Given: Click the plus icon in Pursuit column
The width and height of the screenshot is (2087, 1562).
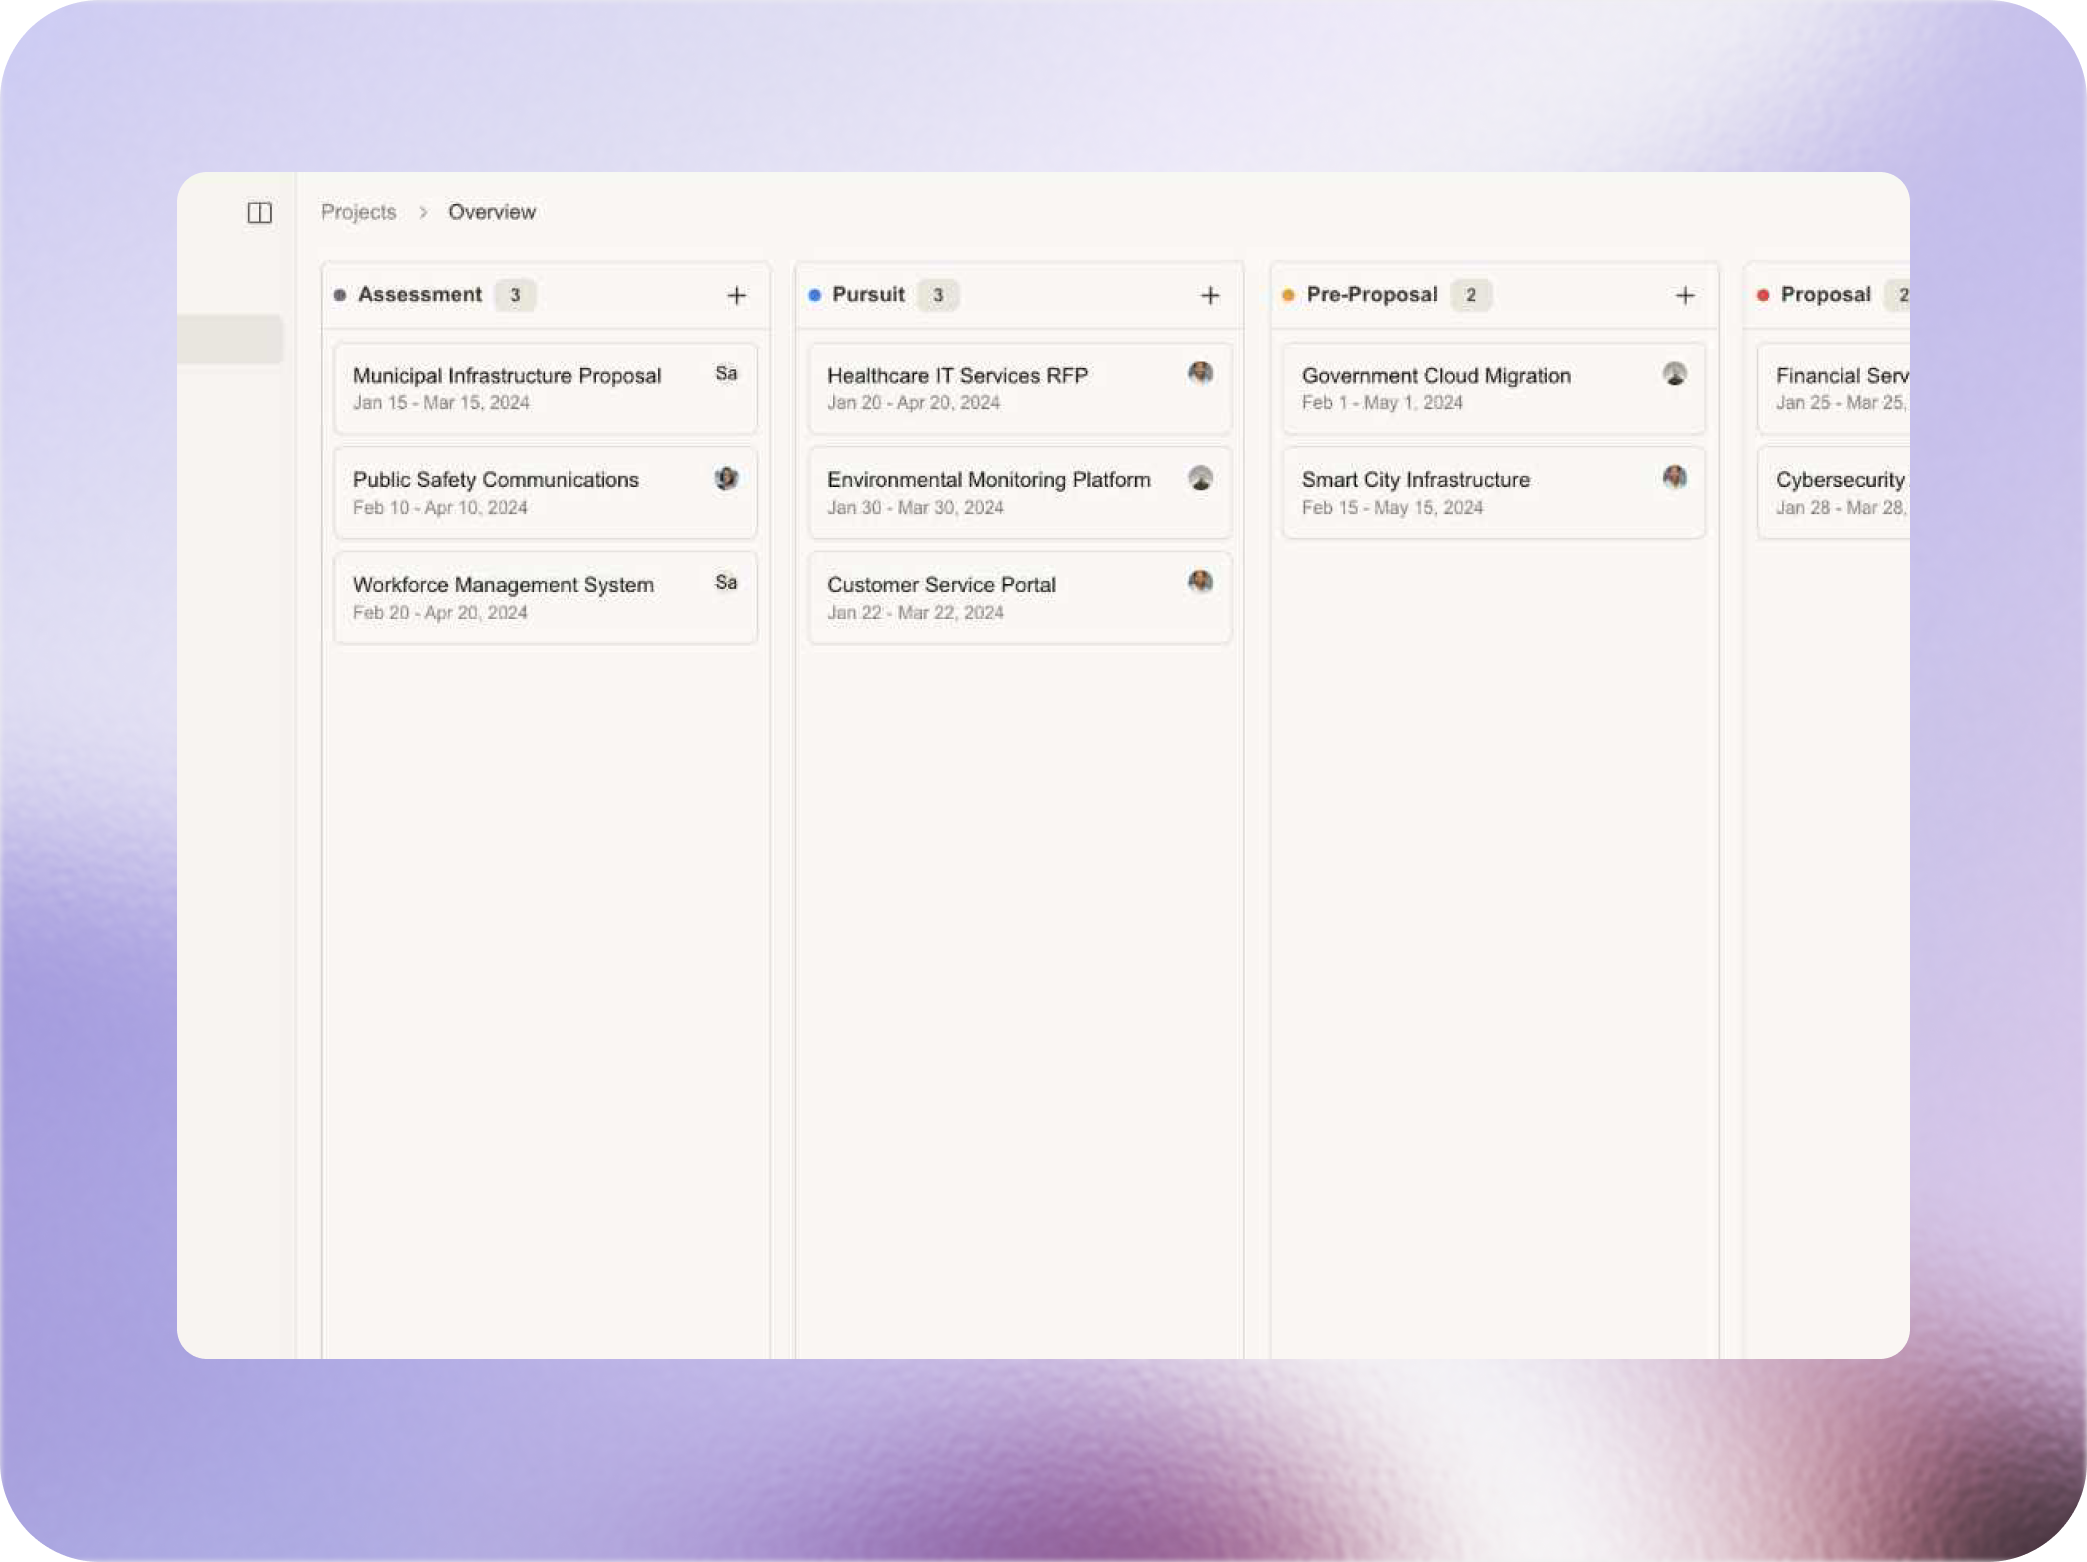Looking at the screenshot, I should point(1210,295).
